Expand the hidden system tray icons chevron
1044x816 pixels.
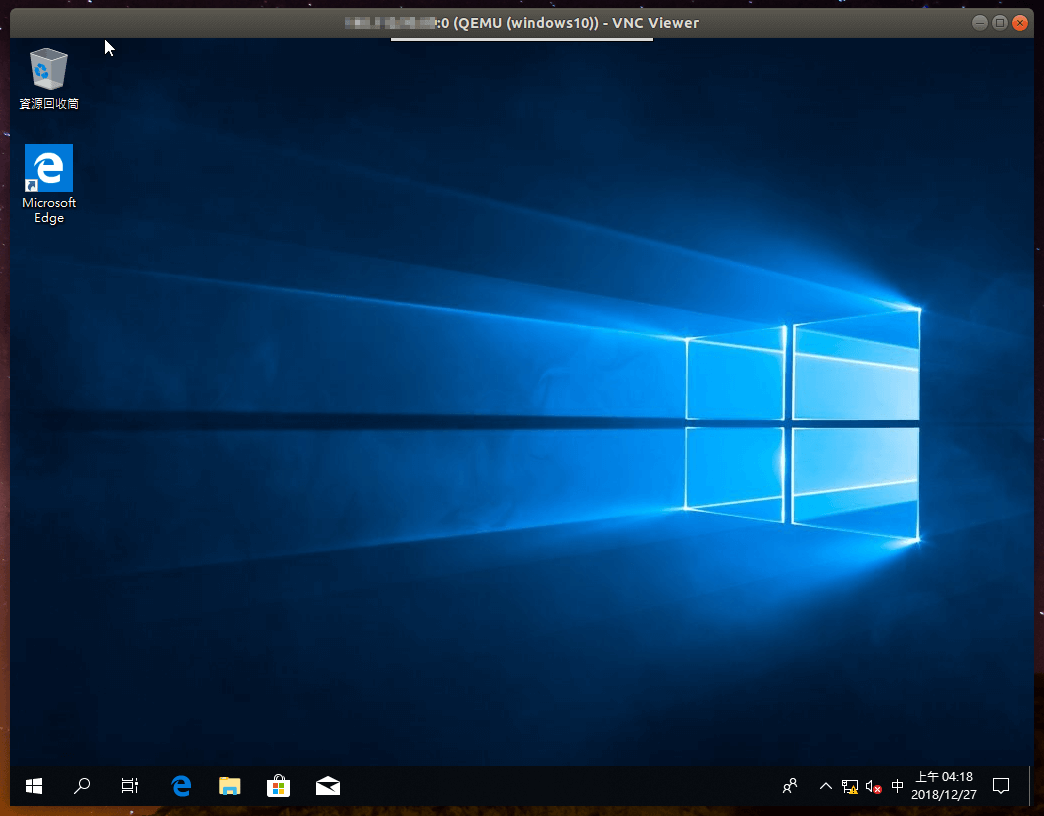pyautogui.click(x=826, y=786)
